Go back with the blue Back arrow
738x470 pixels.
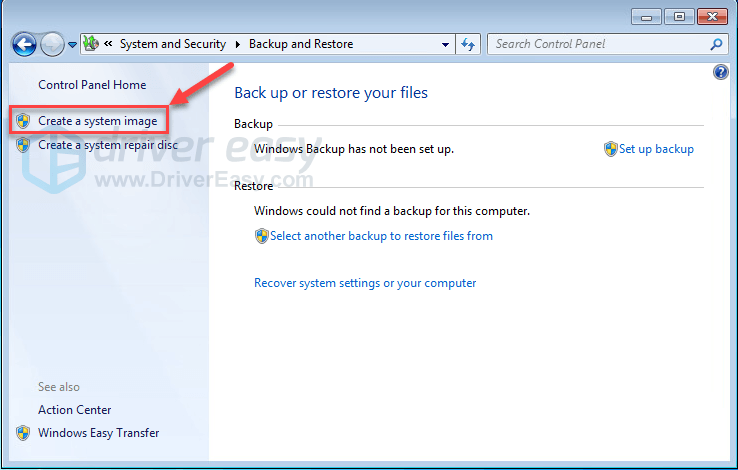click(24, 45)
